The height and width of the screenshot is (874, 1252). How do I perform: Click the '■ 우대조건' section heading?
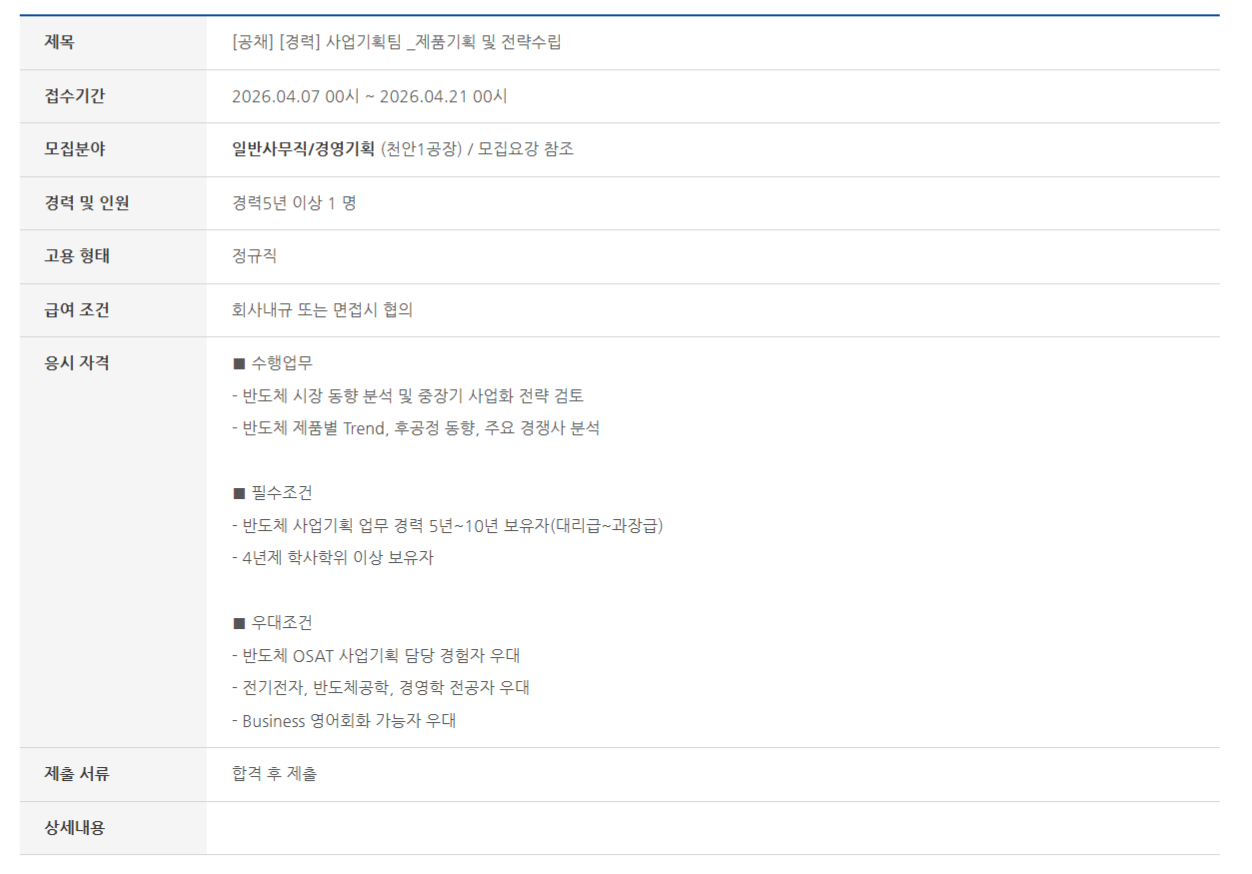pos(272,623)
